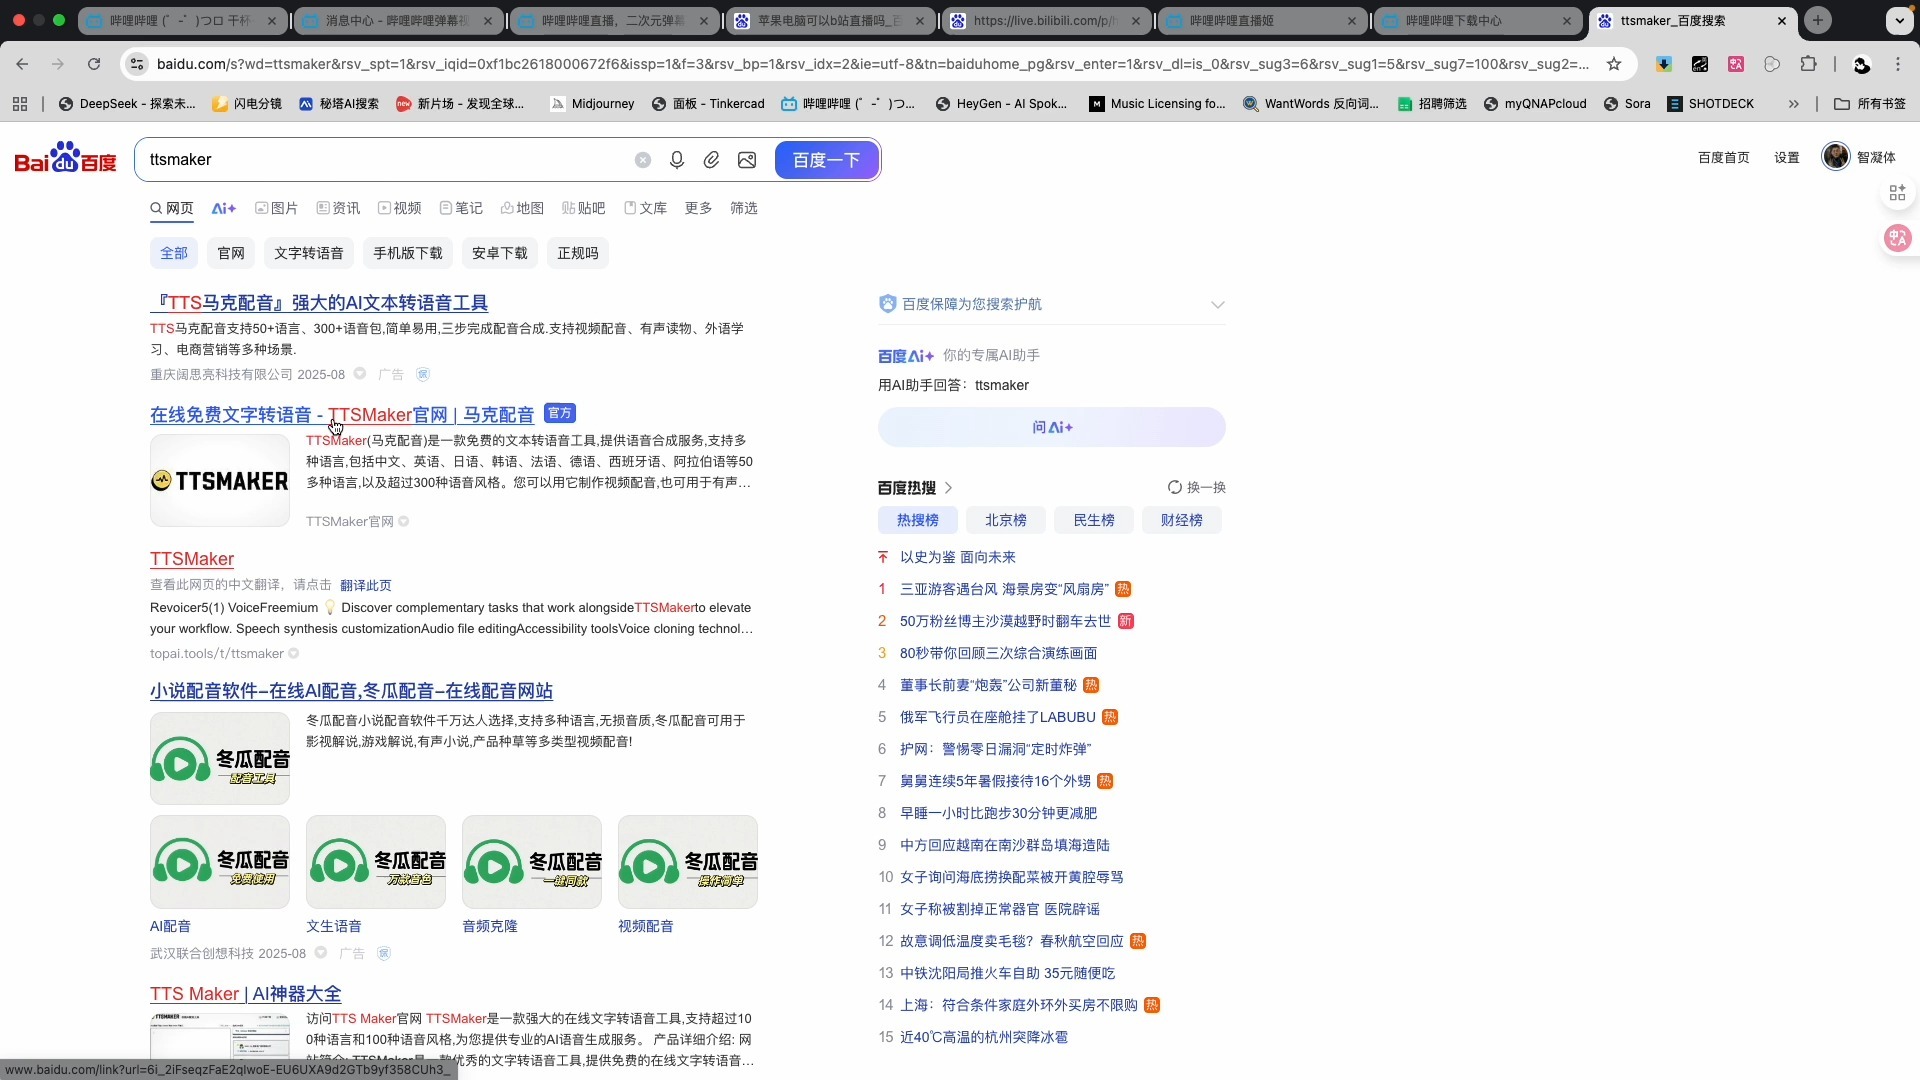
Task: Click the yellow download extension icon
Action: point(1664,64)
